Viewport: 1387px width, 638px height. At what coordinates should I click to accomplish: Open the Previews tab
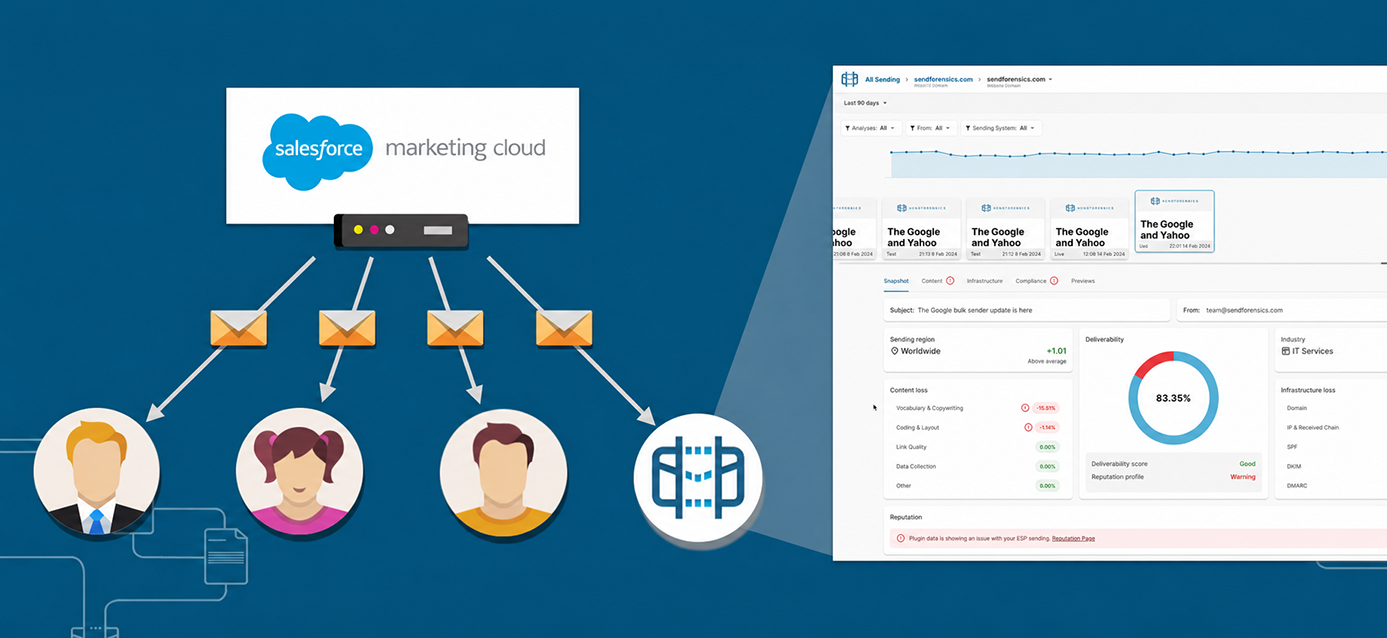click(1083, 281)
